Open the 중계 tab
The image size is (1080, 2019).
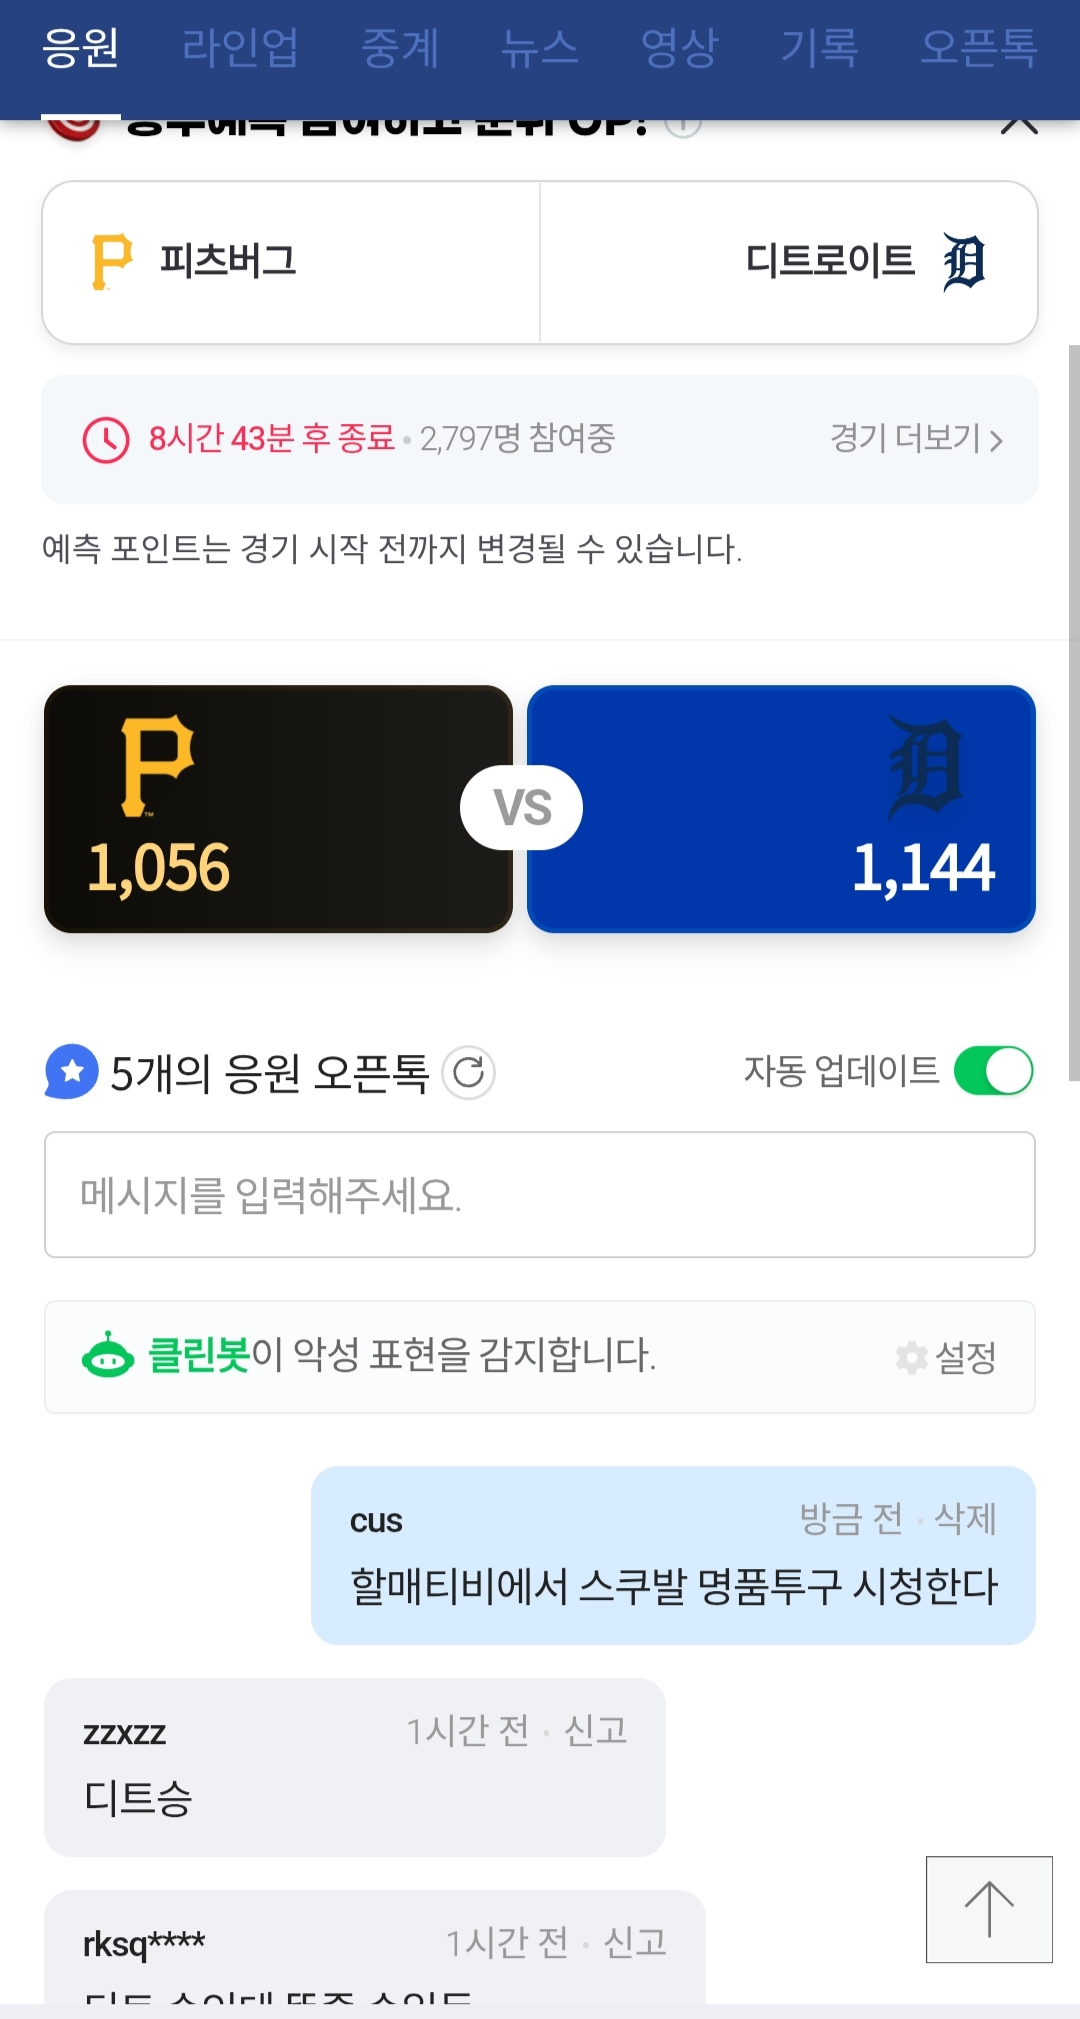pos(400,48)
